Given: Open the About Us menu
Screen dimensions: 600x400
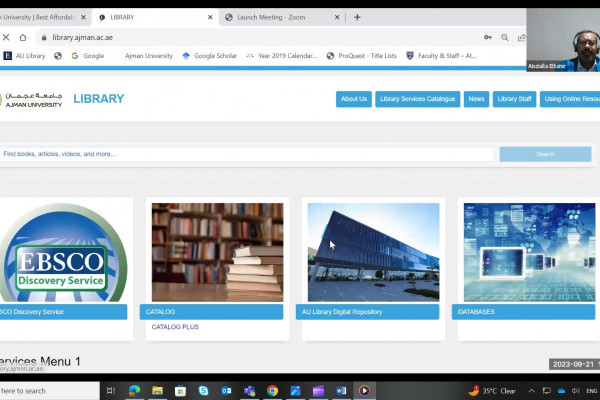Looking at the screenshot, I should coord(354,99).
